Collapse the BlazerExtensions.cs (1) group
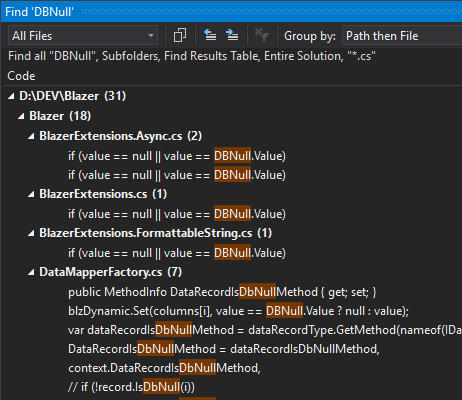Image resolution: width=462 pixels, height=400 pixels. tap(31, 194)
